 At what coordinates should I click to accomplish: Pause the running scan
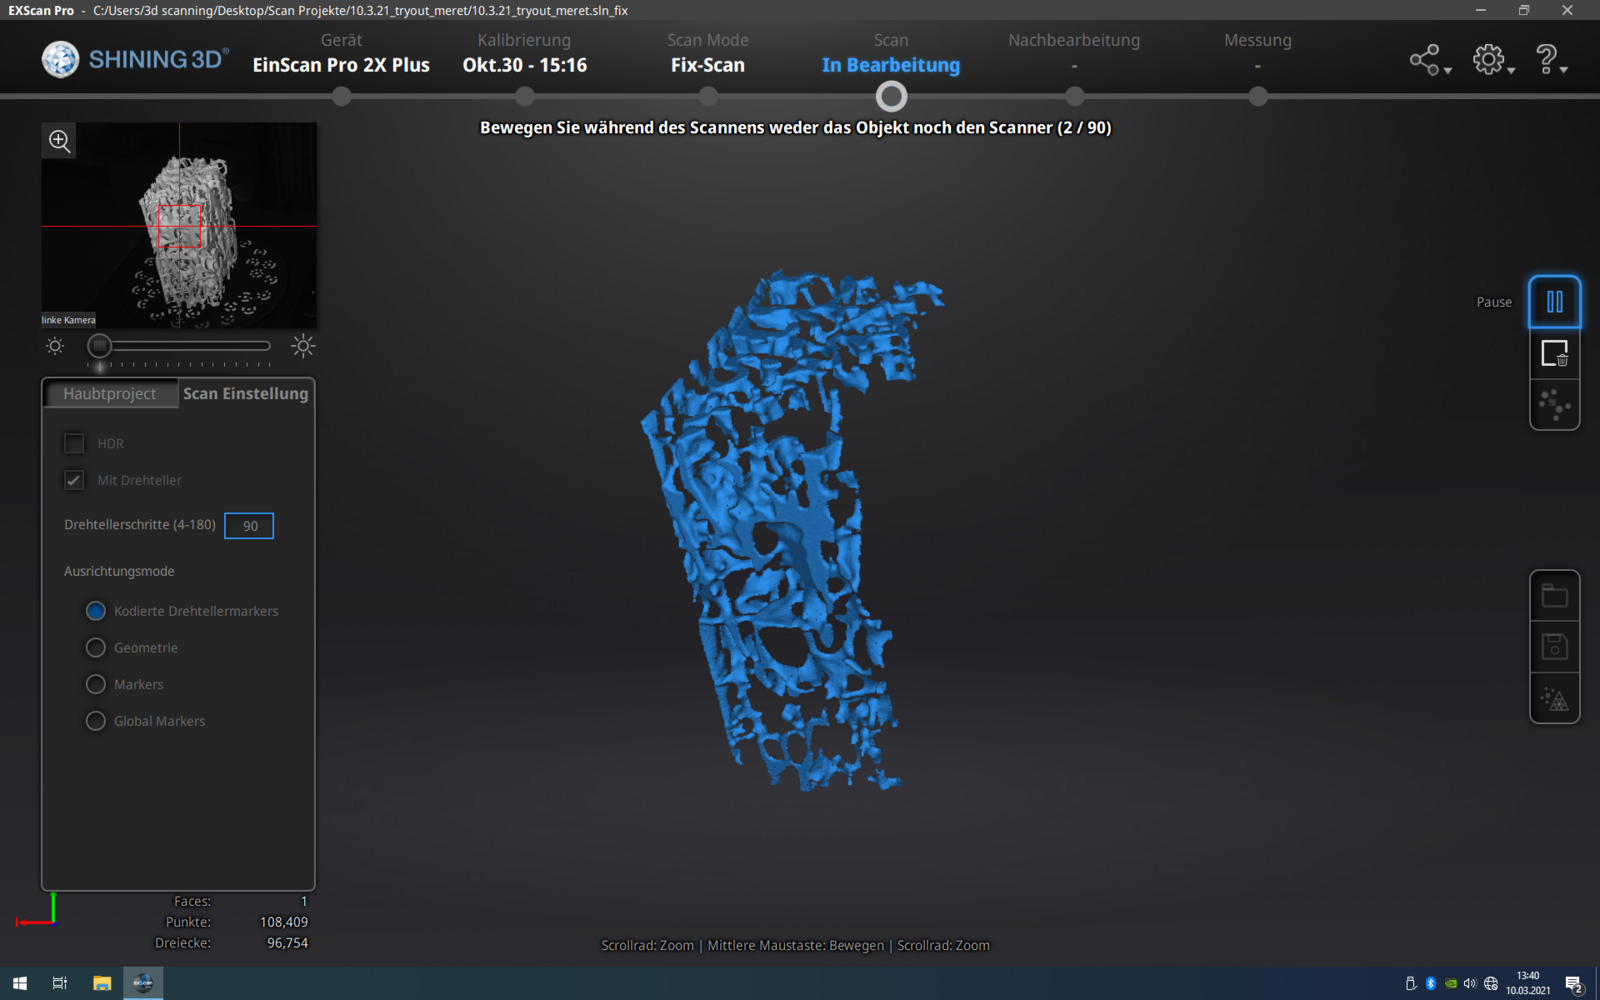pyautogui.click(x=1554, y=302)
